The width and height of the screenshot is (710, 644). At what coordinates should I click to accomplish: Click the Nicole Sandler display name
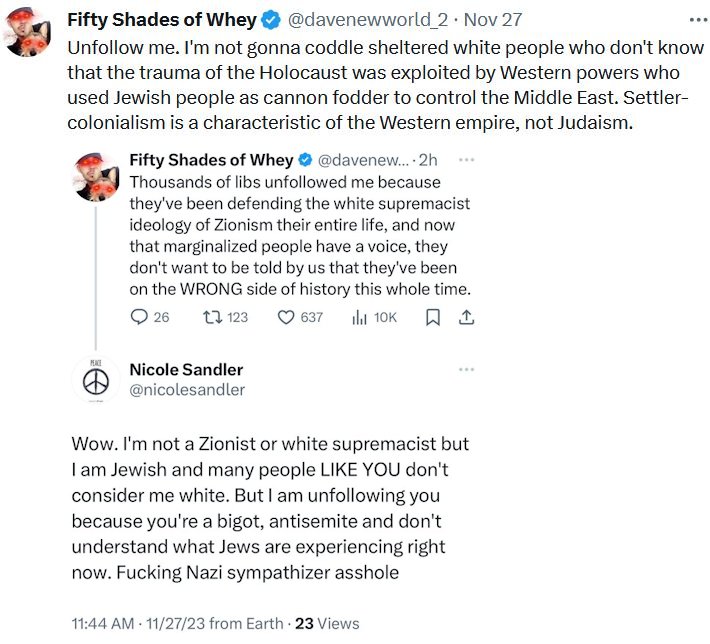point(186,369)
